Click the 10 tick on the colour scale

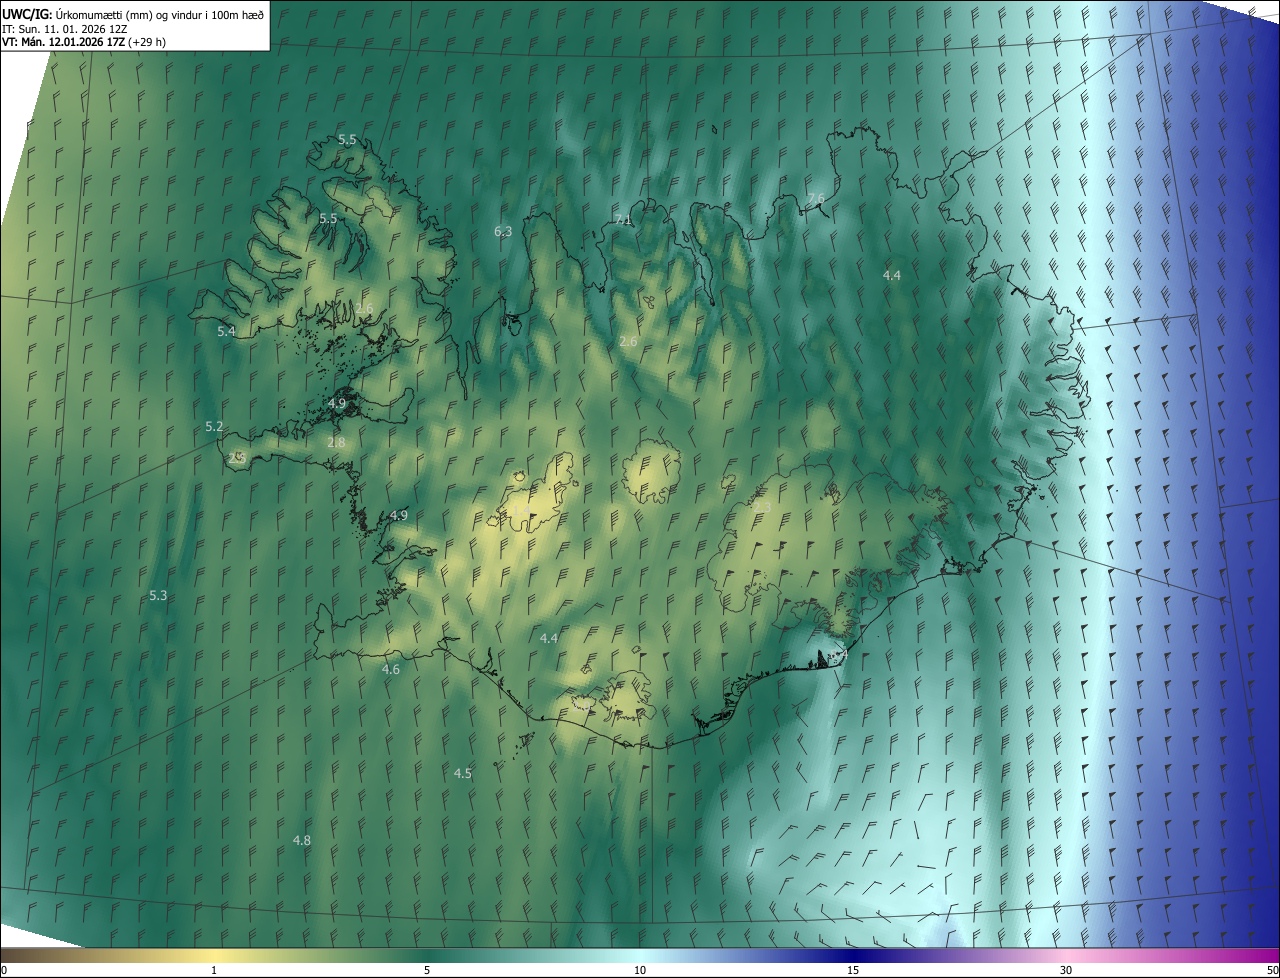tap(640, 970)
